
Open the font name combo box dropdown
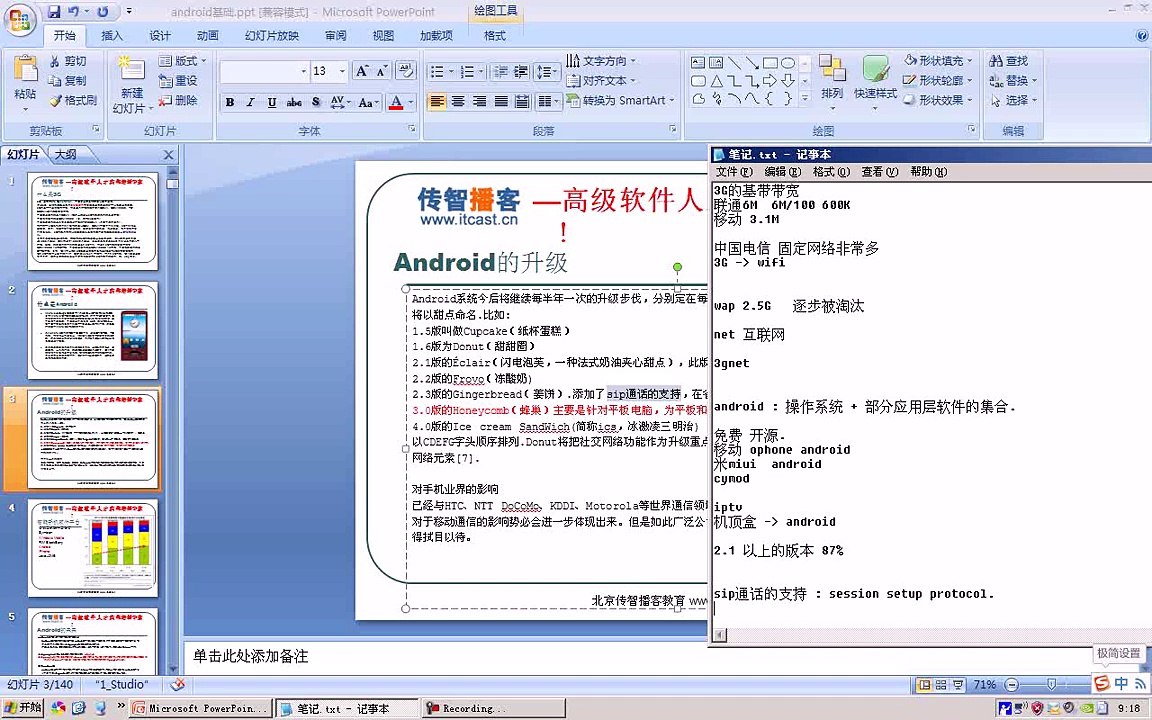click(303, 71)
